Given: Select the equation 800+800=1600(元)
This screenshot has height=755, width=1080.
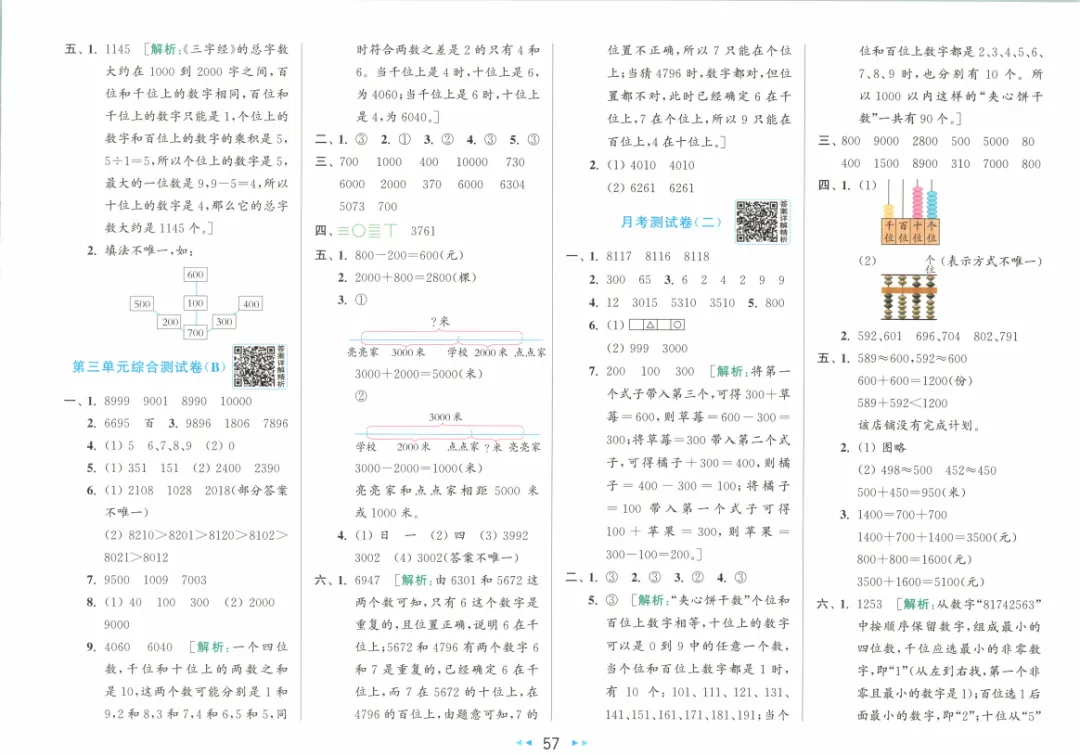Looking at the screenshot, I should [915, 559].
